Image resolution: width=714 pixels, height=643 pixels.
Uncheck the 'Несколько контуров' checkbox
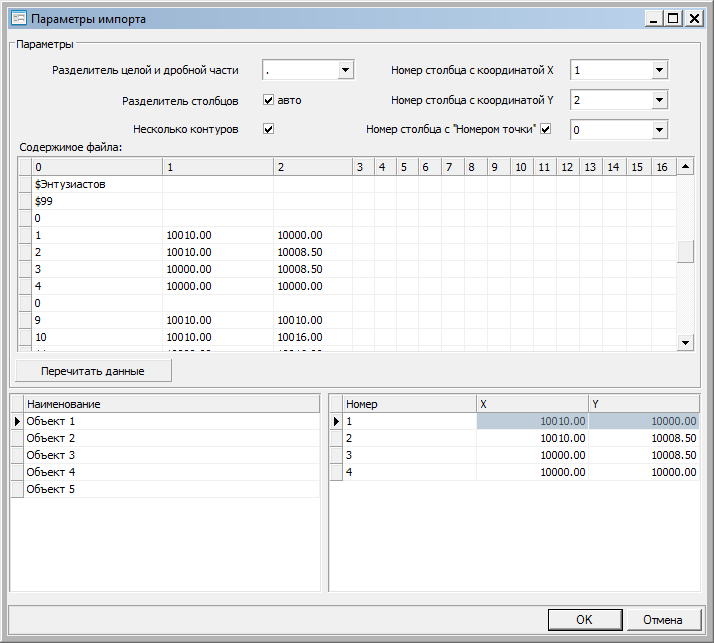pyautogui.click(x=268, y=129)
